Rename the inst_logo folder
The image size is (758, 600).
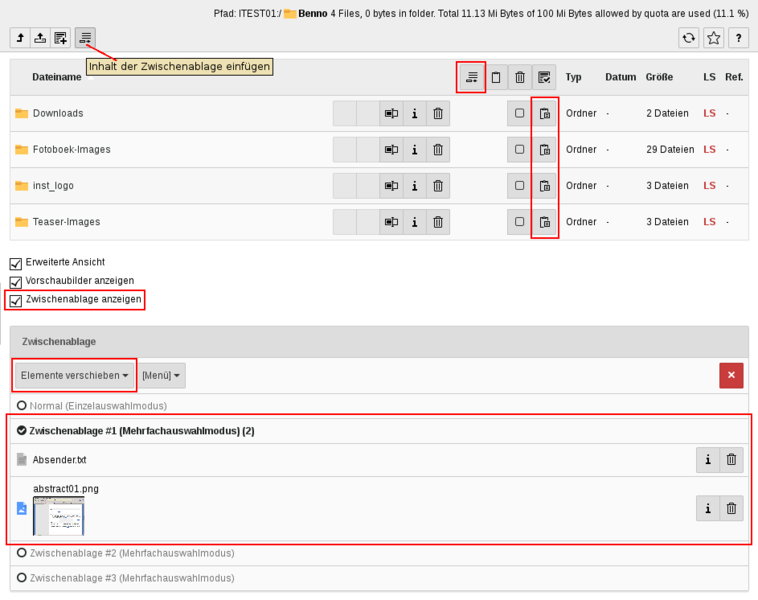(x=391, y=186)
